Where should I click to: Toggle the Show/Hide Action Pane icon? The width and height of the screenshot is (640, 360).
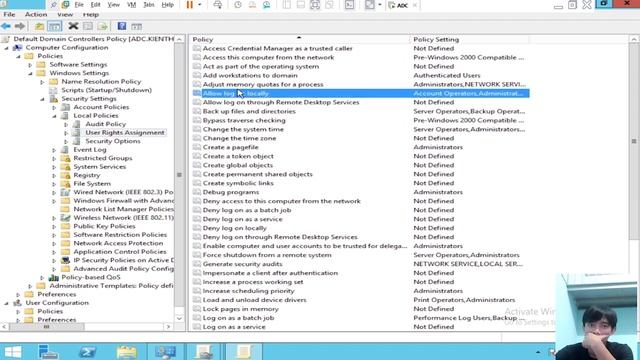tap(136, 27)
